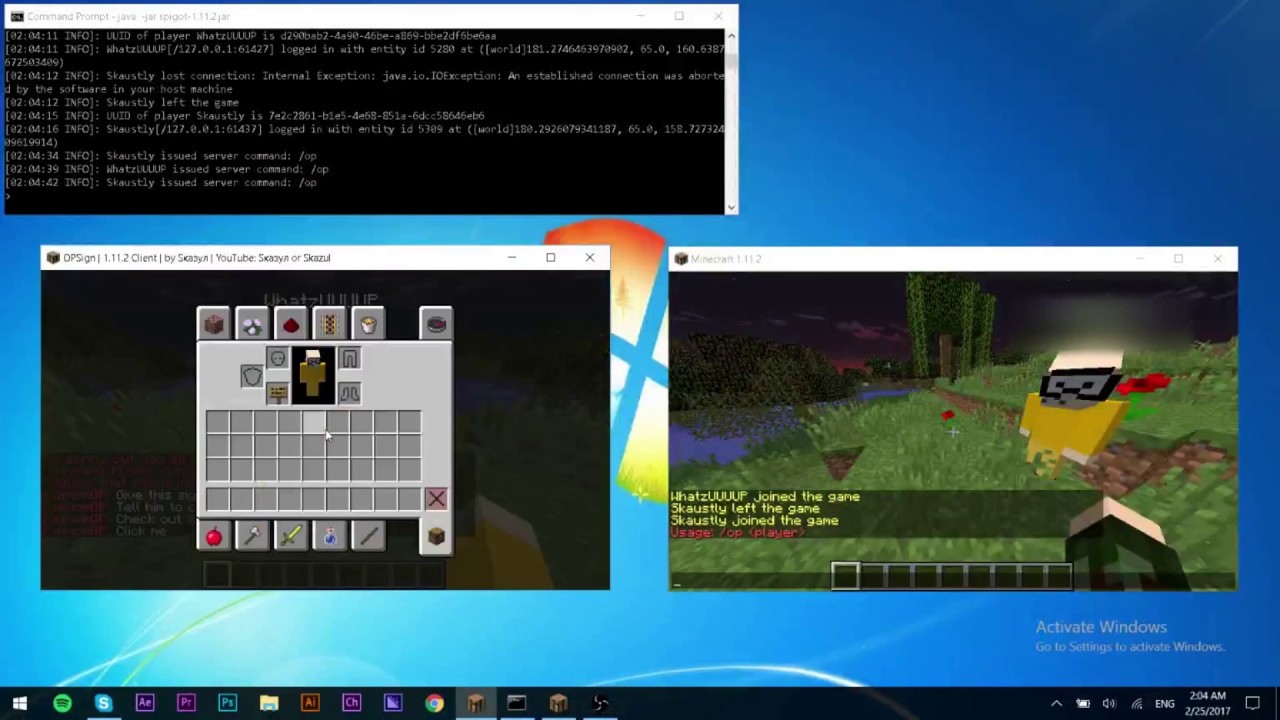The image size is (1280, 720).
Task: Switch the ENG input language indicator
Action: coord(1165,704)
